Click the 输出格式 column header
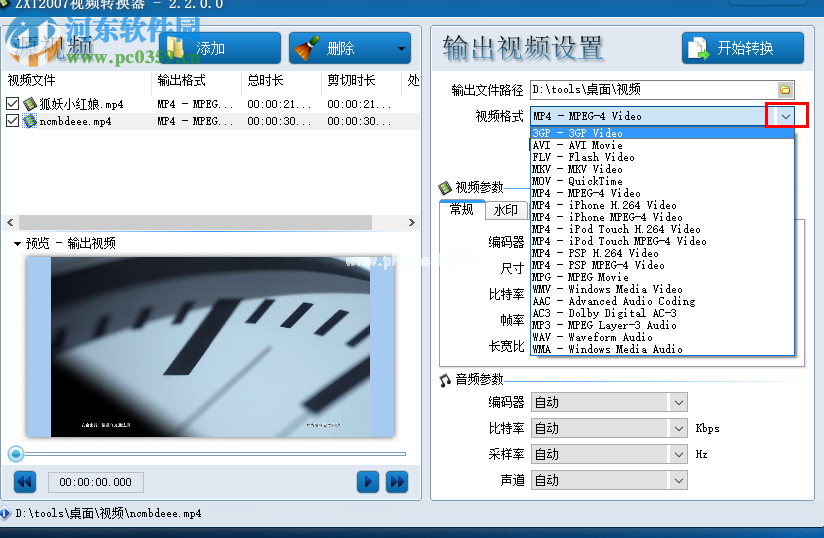Screen dimensions: 824x538 [197, 80]
